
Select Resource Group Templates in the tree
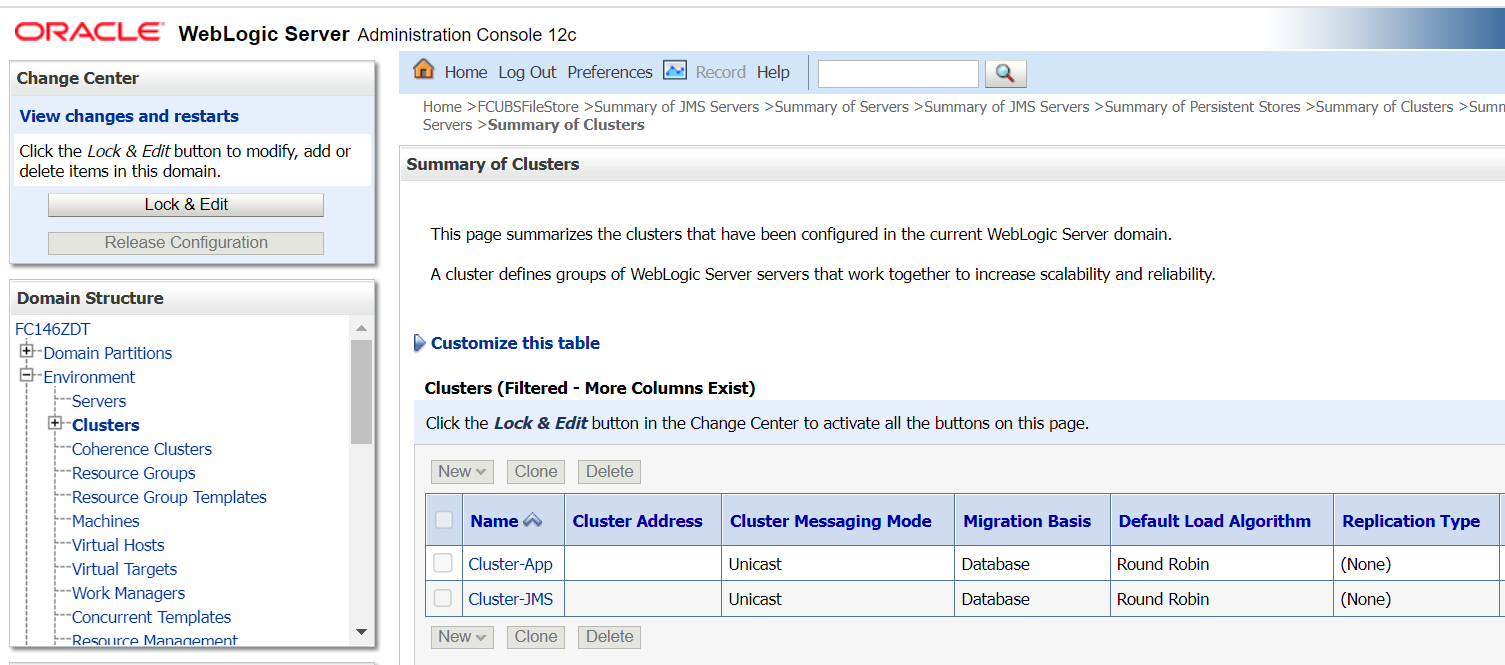pyautogui.click(x=169, y=497)
